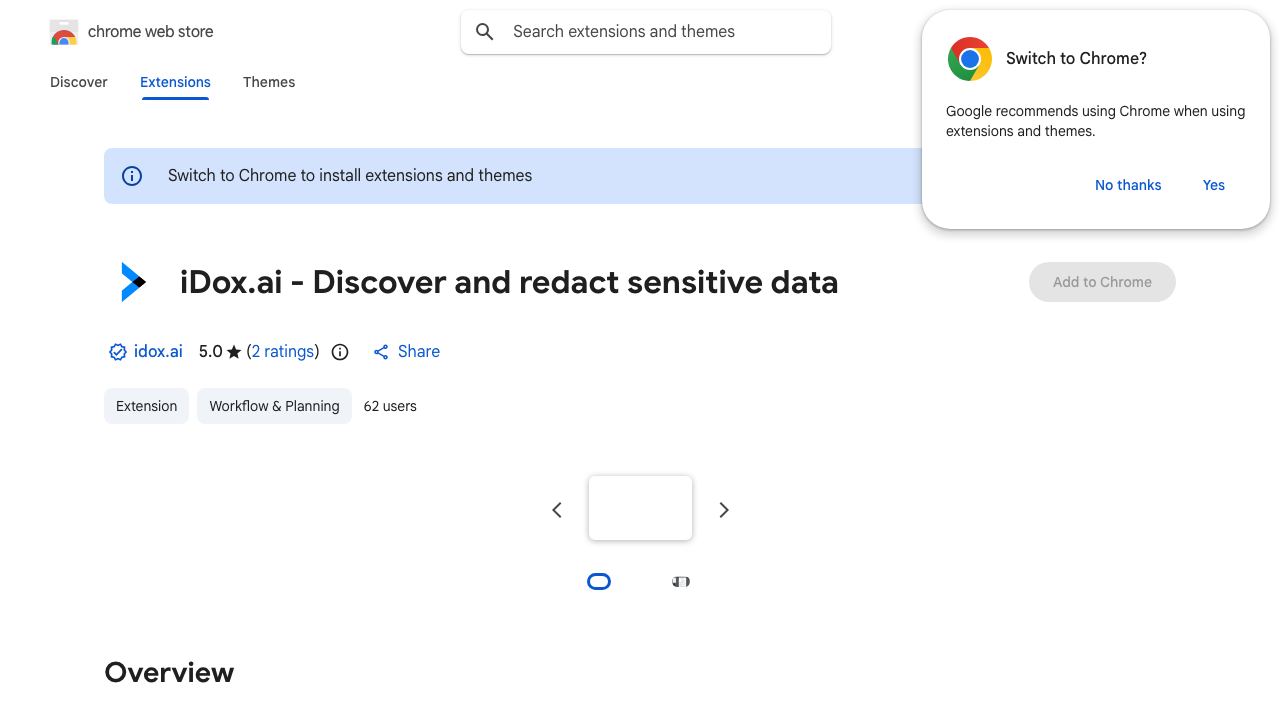Click the Add to Chrome button
Screen dimensions: 1280x720
point(1102,282)
